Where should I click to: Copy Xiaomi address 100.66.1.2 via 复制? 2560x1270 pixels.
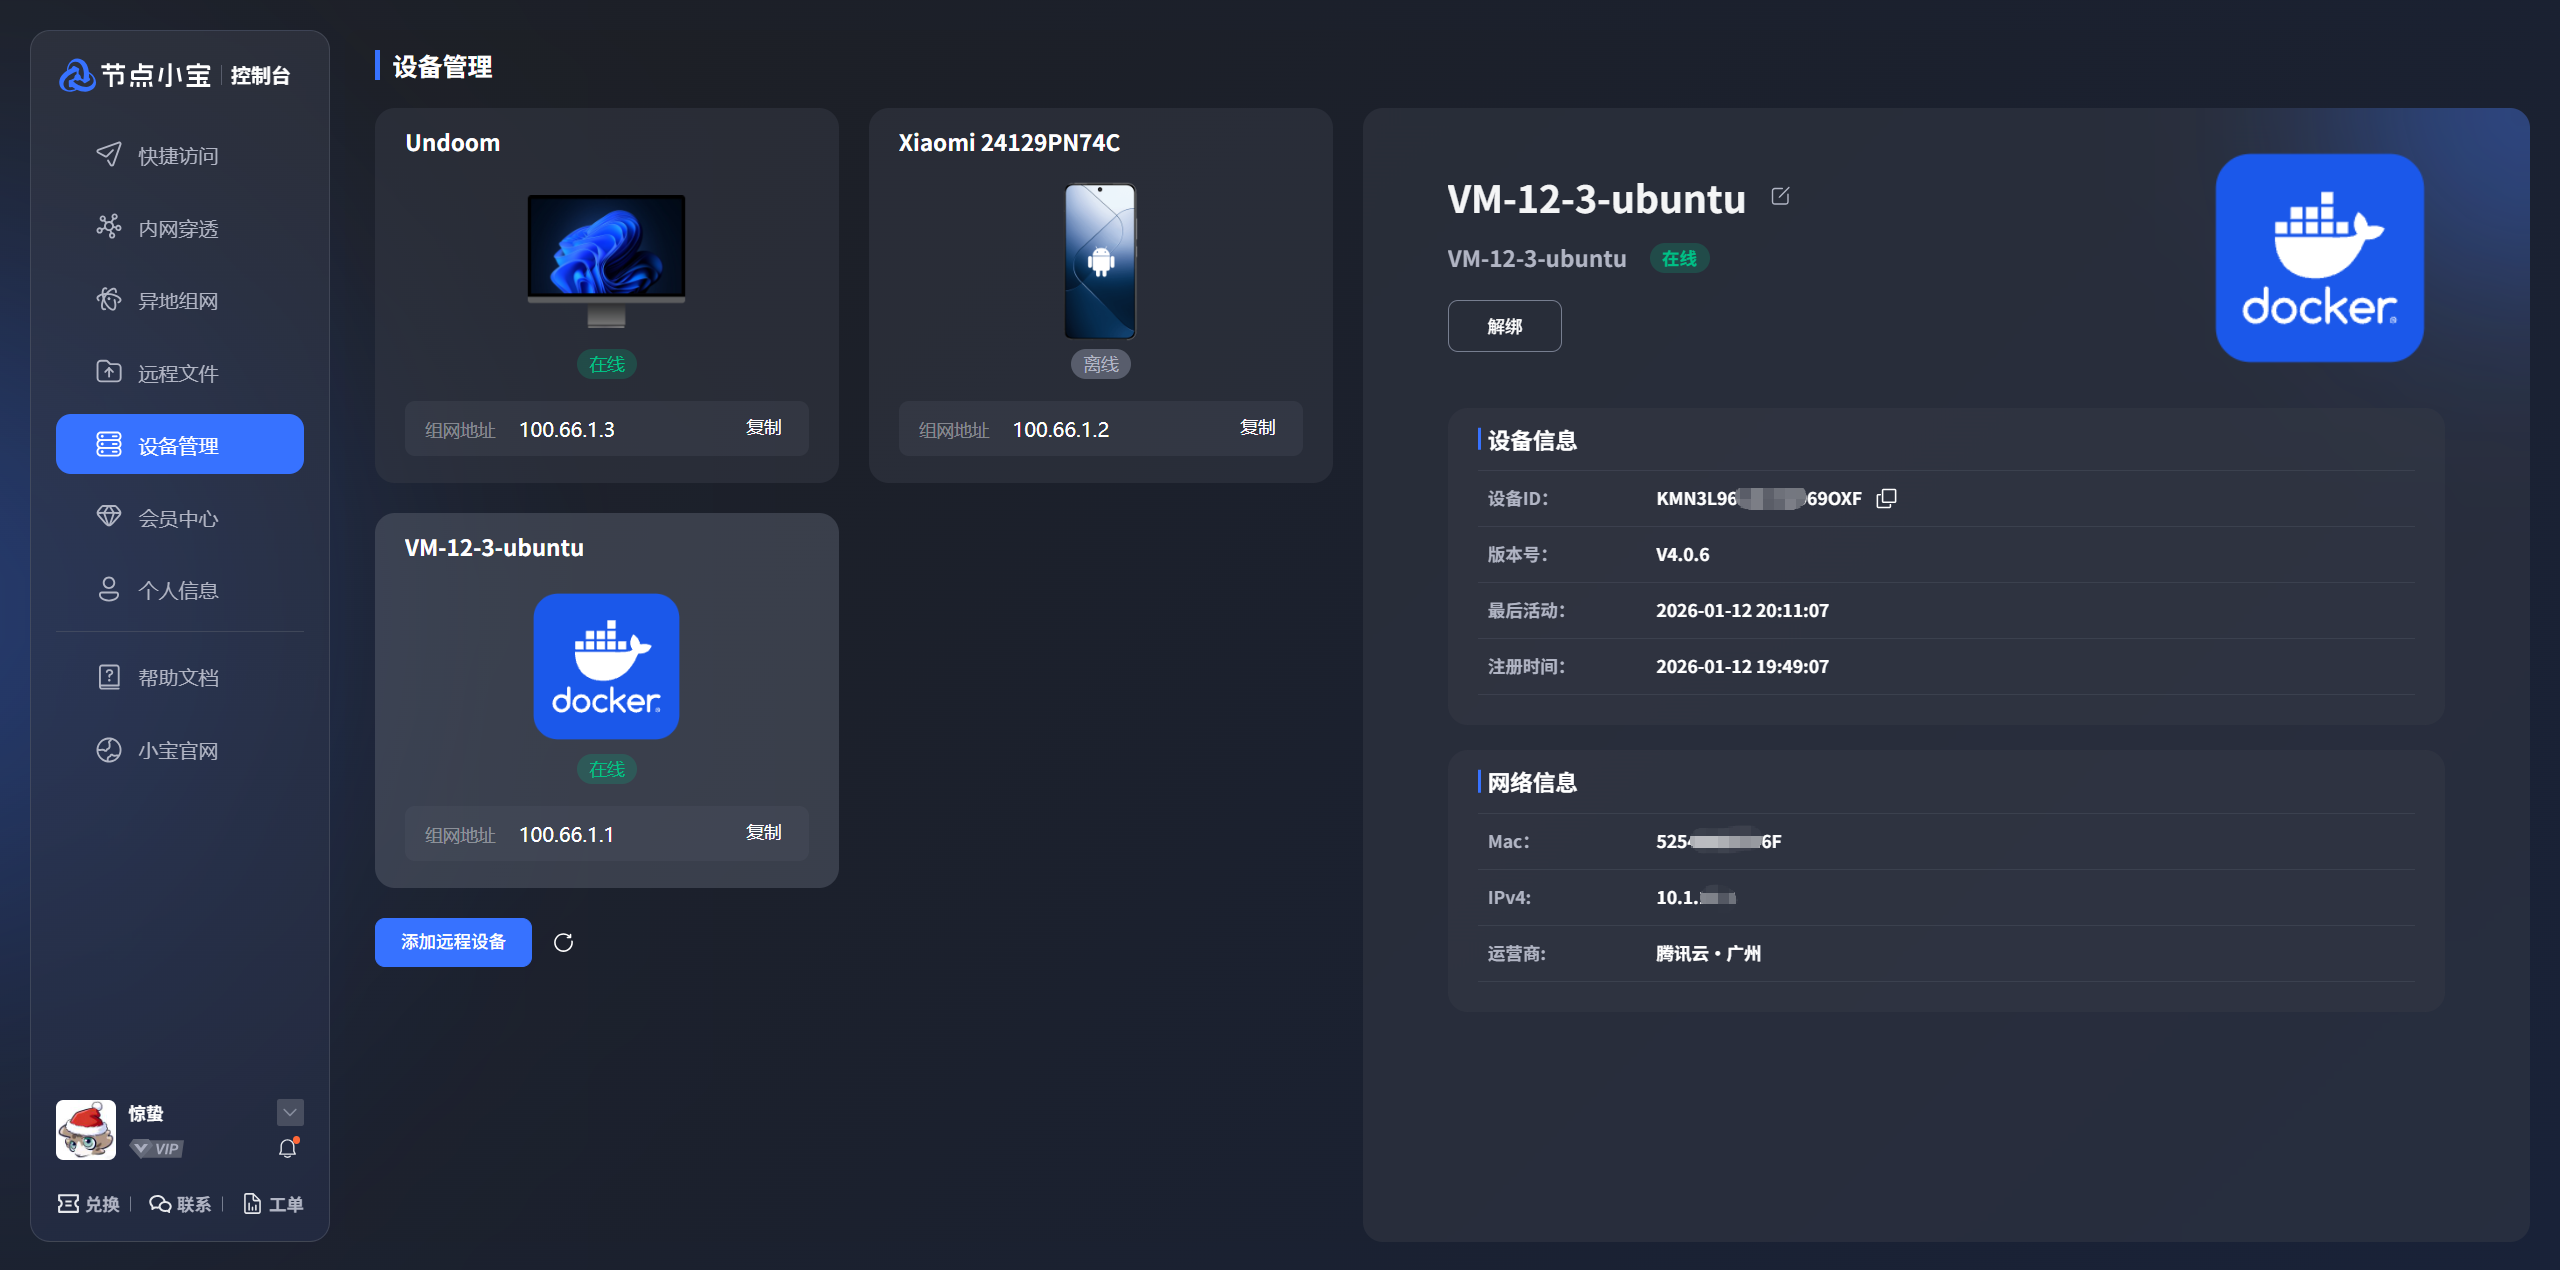[x=1257, y=428]
